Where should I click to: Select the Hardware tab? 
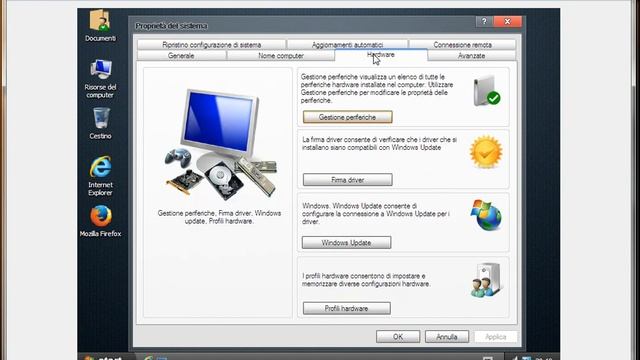coord(381,55)
